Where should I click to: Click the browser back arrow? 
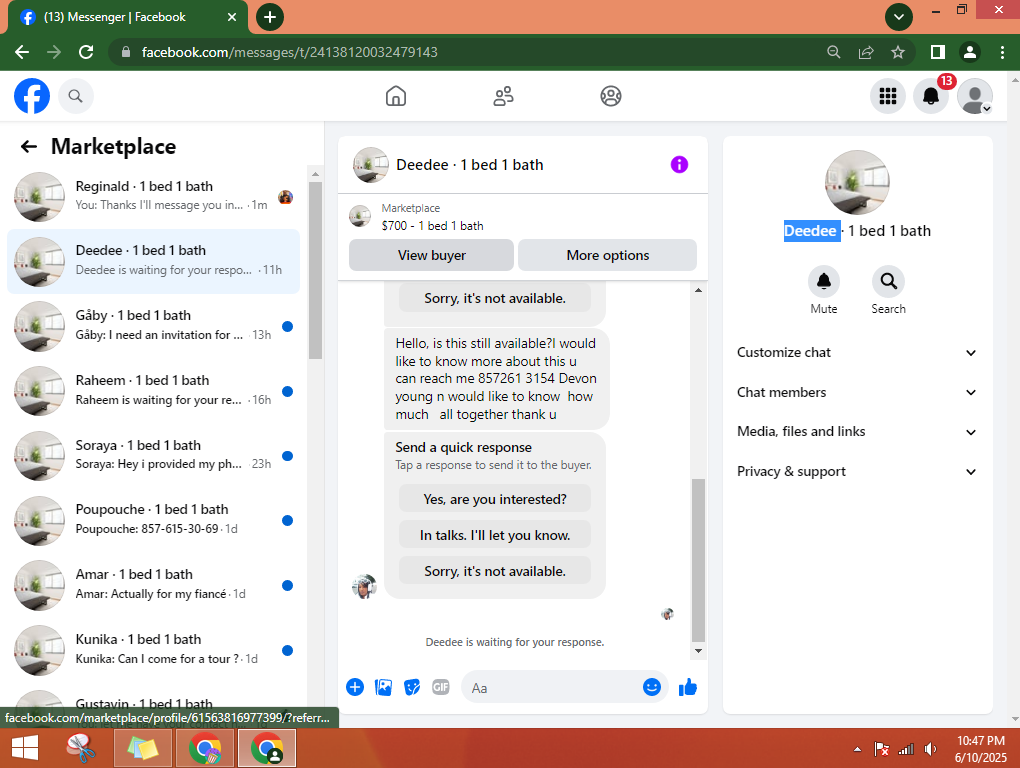click(x=21, y=52)
